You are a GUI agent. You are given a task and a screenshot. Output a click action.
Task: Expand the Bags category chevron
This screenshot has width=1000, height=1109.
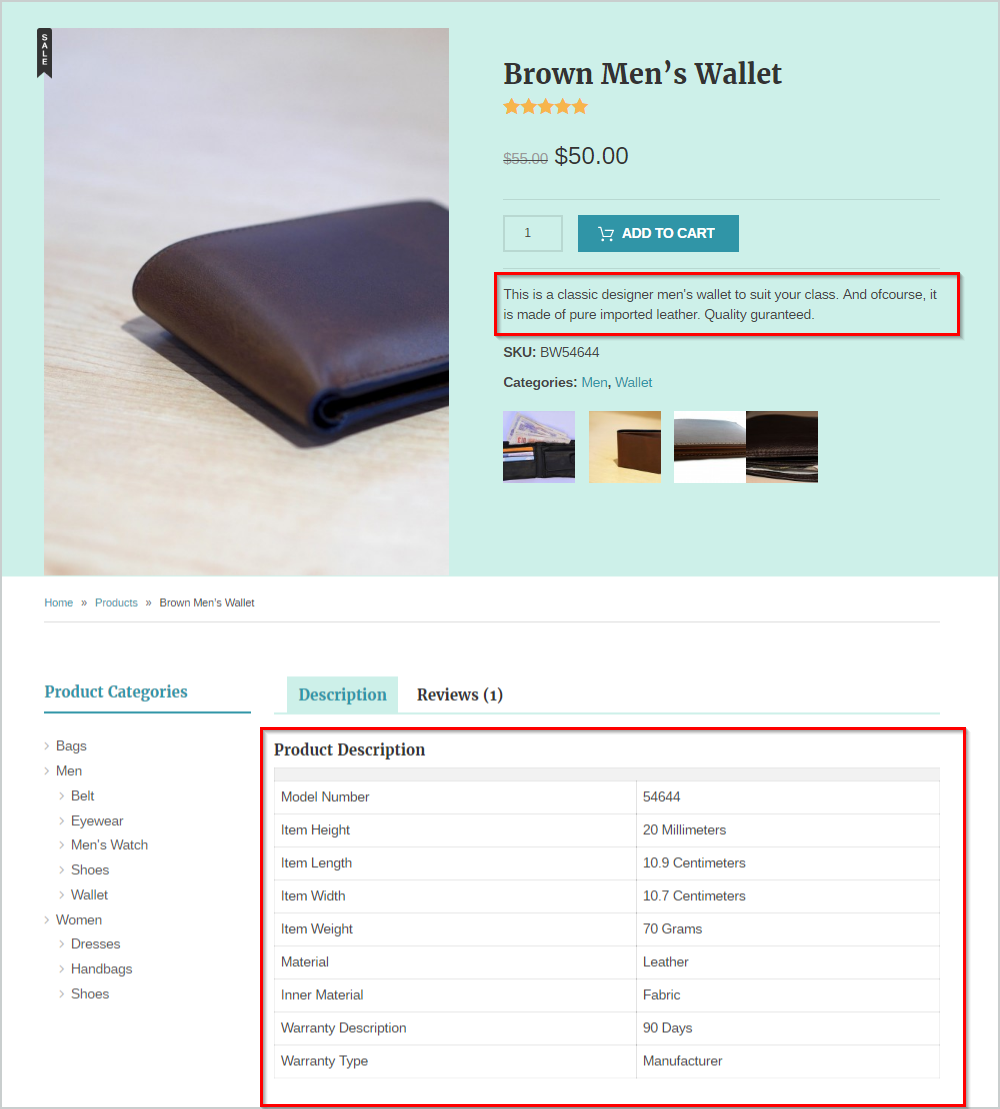pyautogui.click(x=47, y=746)
